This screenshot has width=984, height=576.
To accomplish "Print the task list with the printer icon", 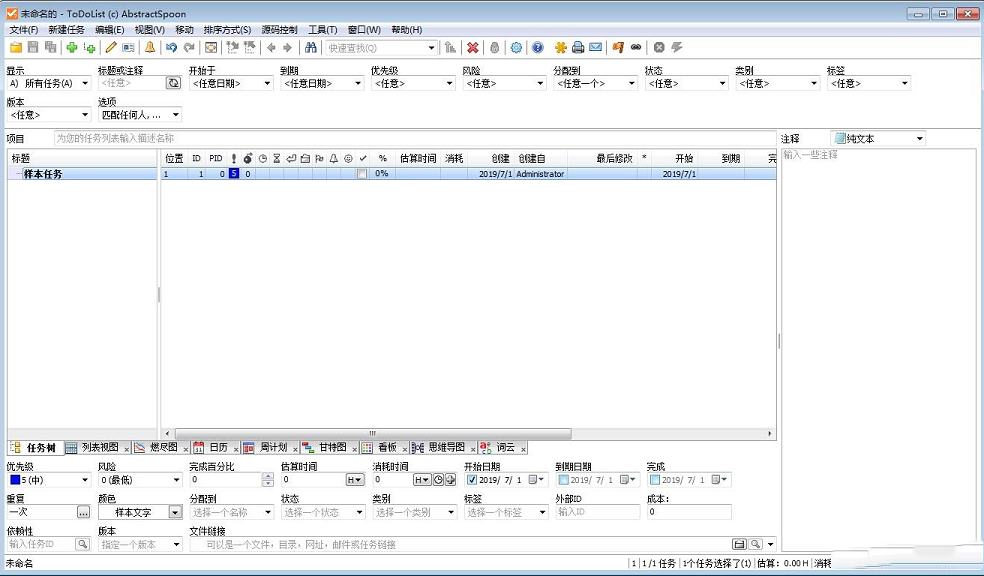I will click(578, 46).
